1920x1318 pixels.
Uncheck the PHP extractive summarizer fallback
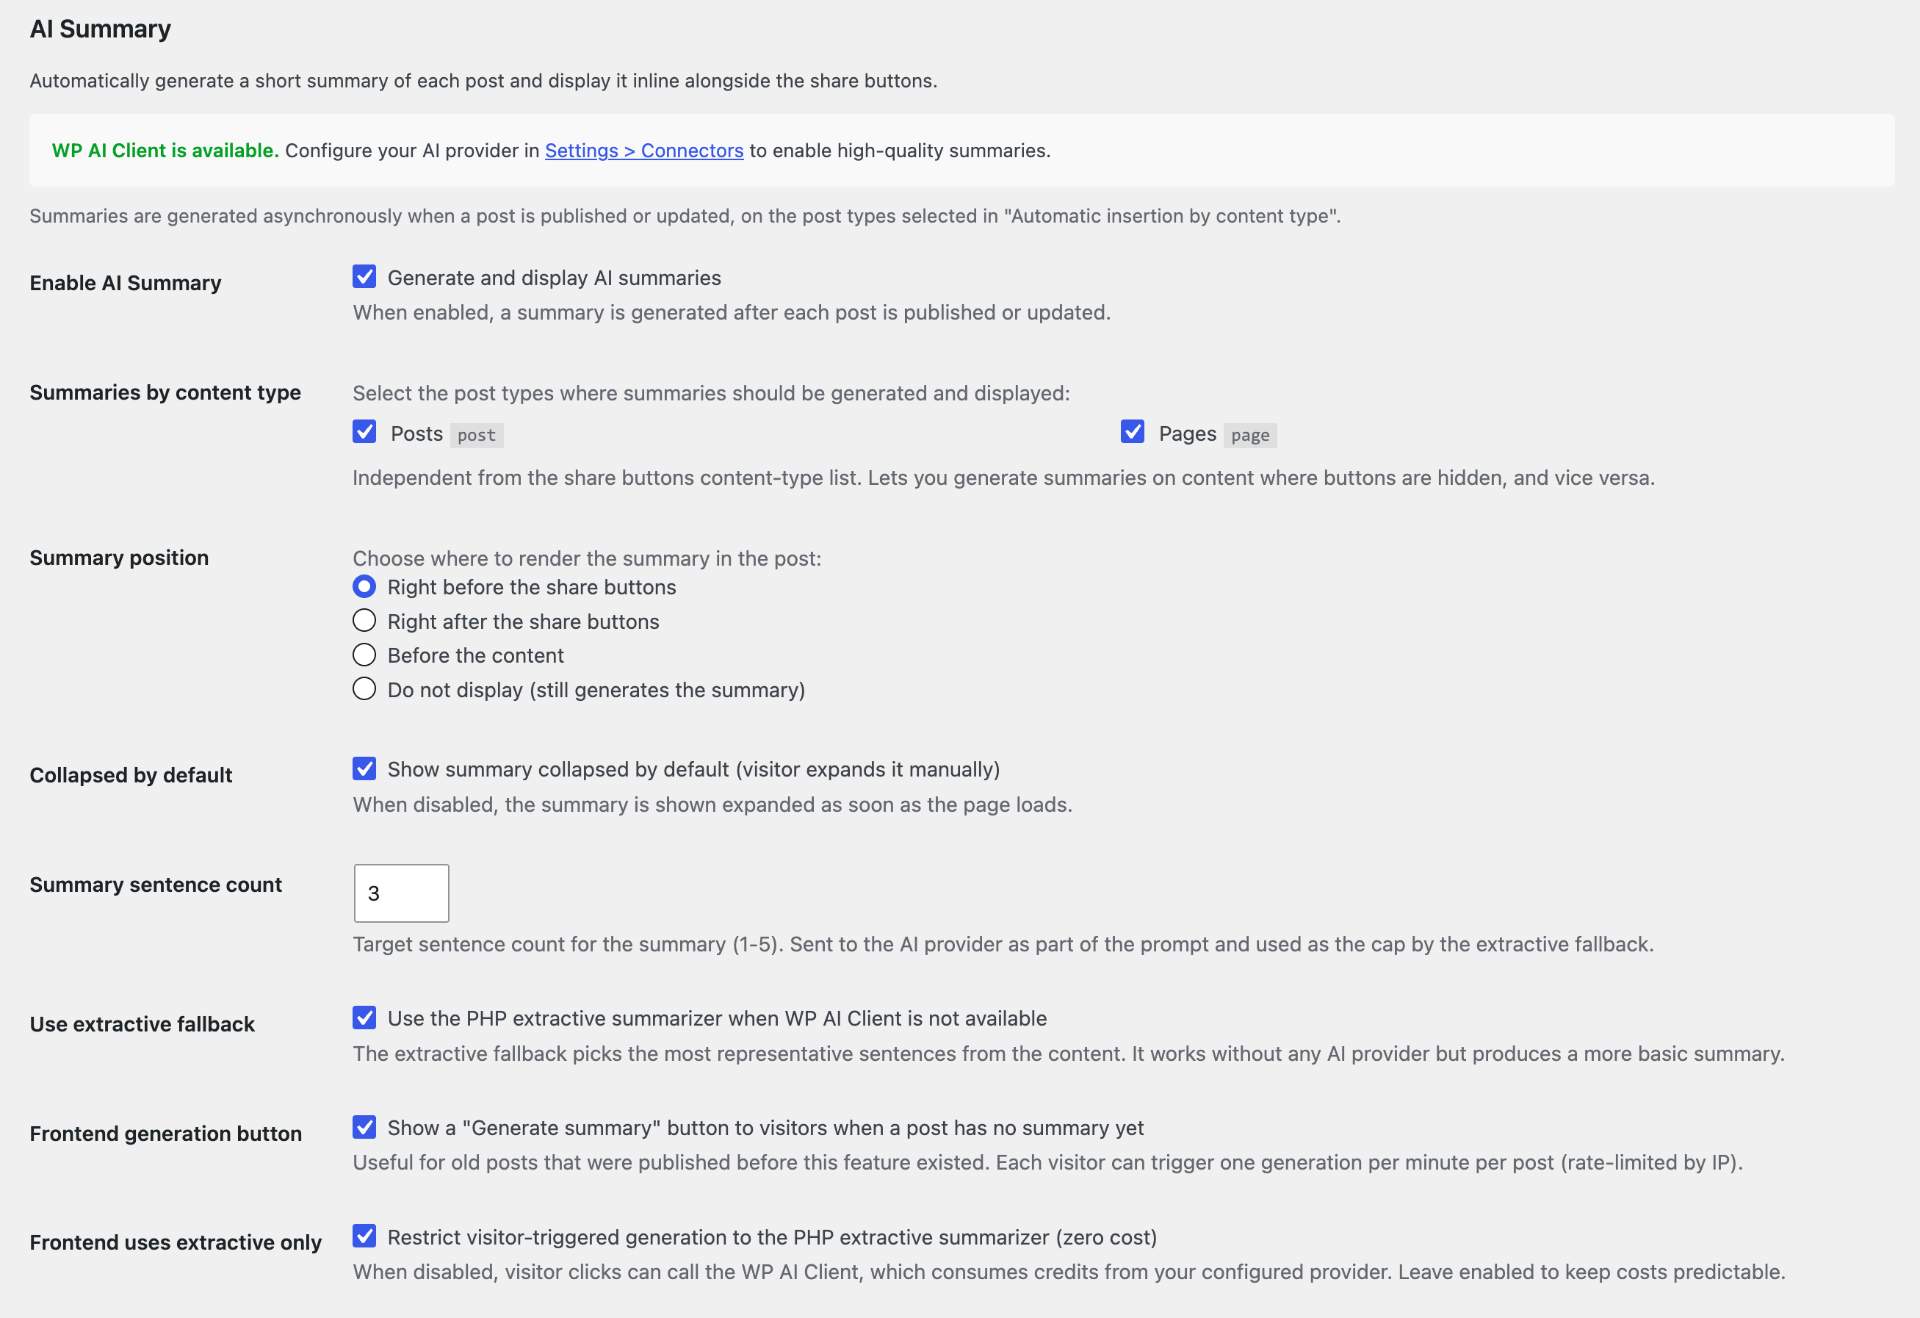point(364,1018)
